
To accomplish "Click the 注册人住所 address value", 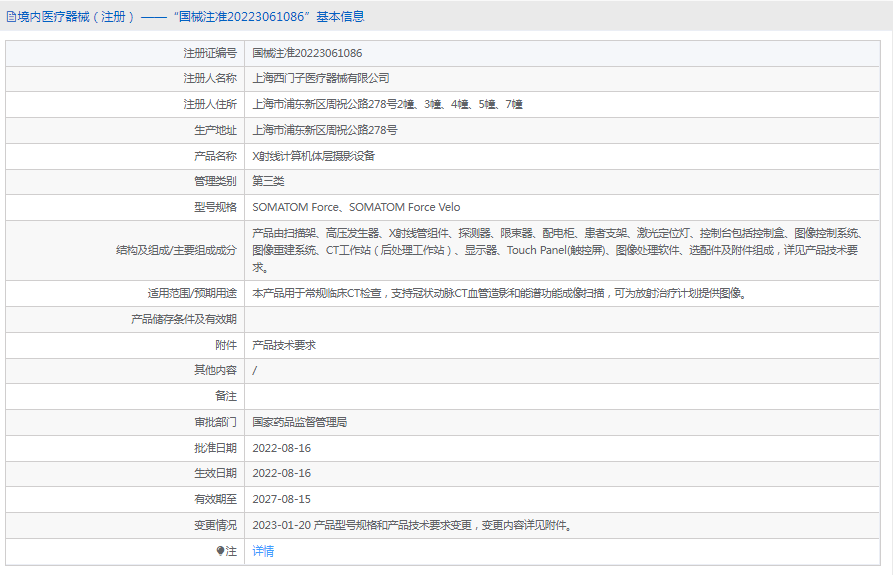I will (x=387, y=104).
